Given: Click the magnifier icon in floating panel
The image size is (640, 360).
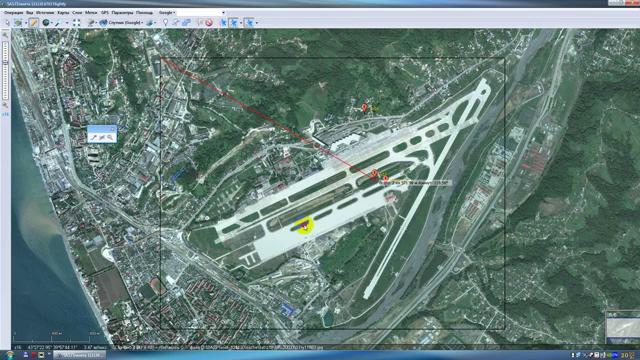Looking at the screenshot, I should click(110, 138).
